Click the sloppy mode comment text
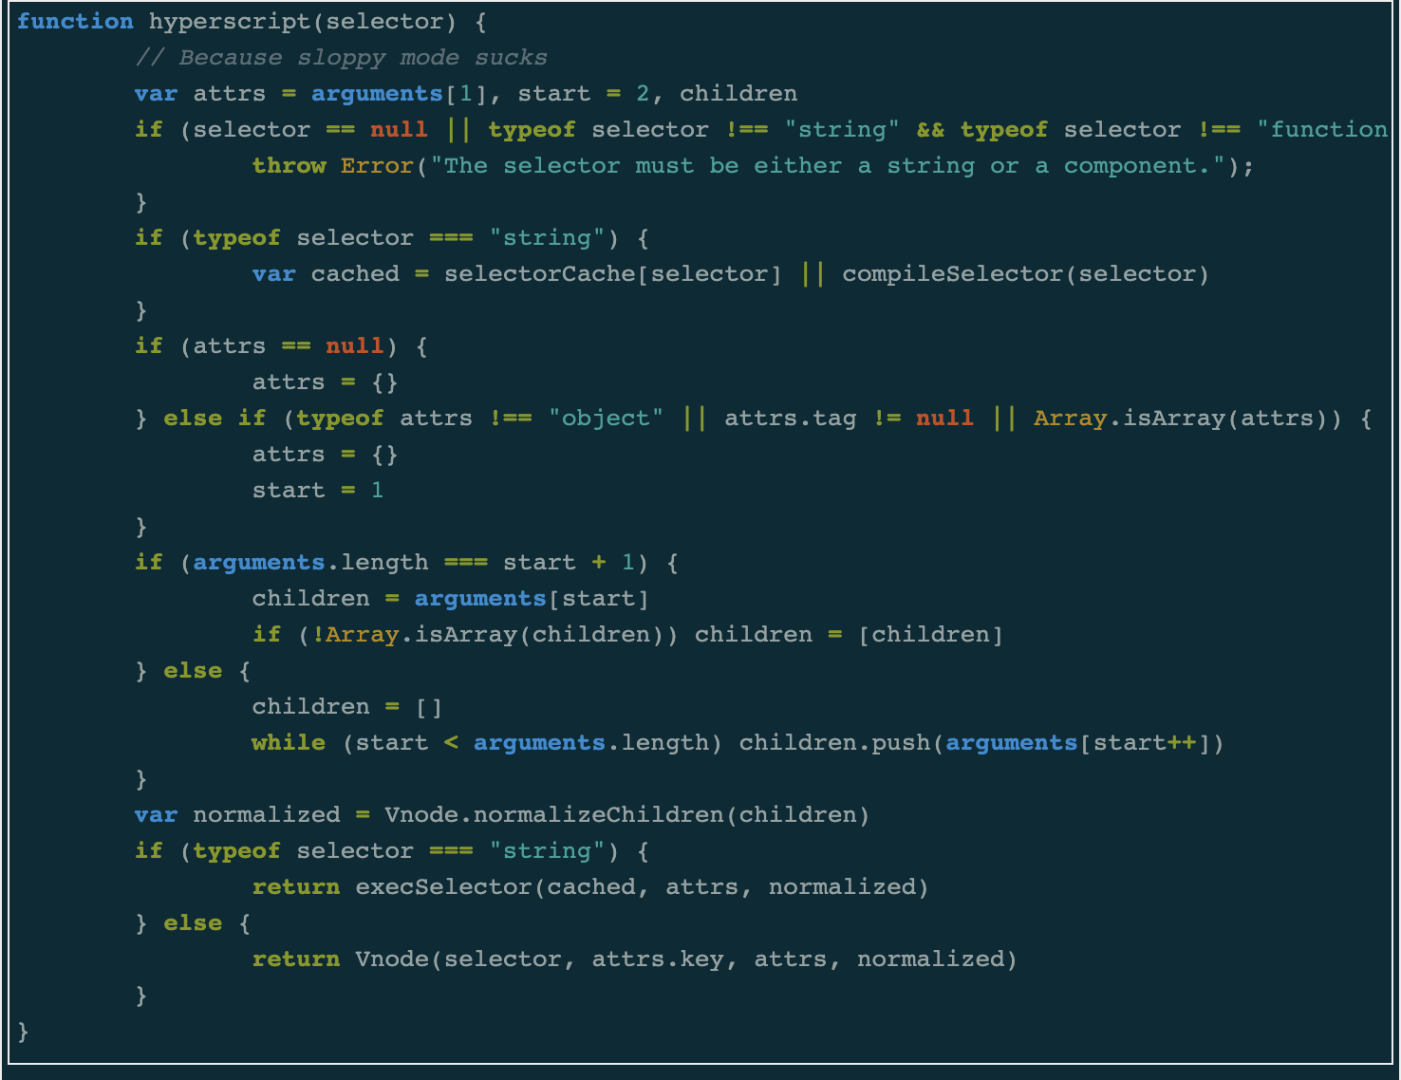Viewport: 1401px width, 1080px height. click(x=345, y=57)
